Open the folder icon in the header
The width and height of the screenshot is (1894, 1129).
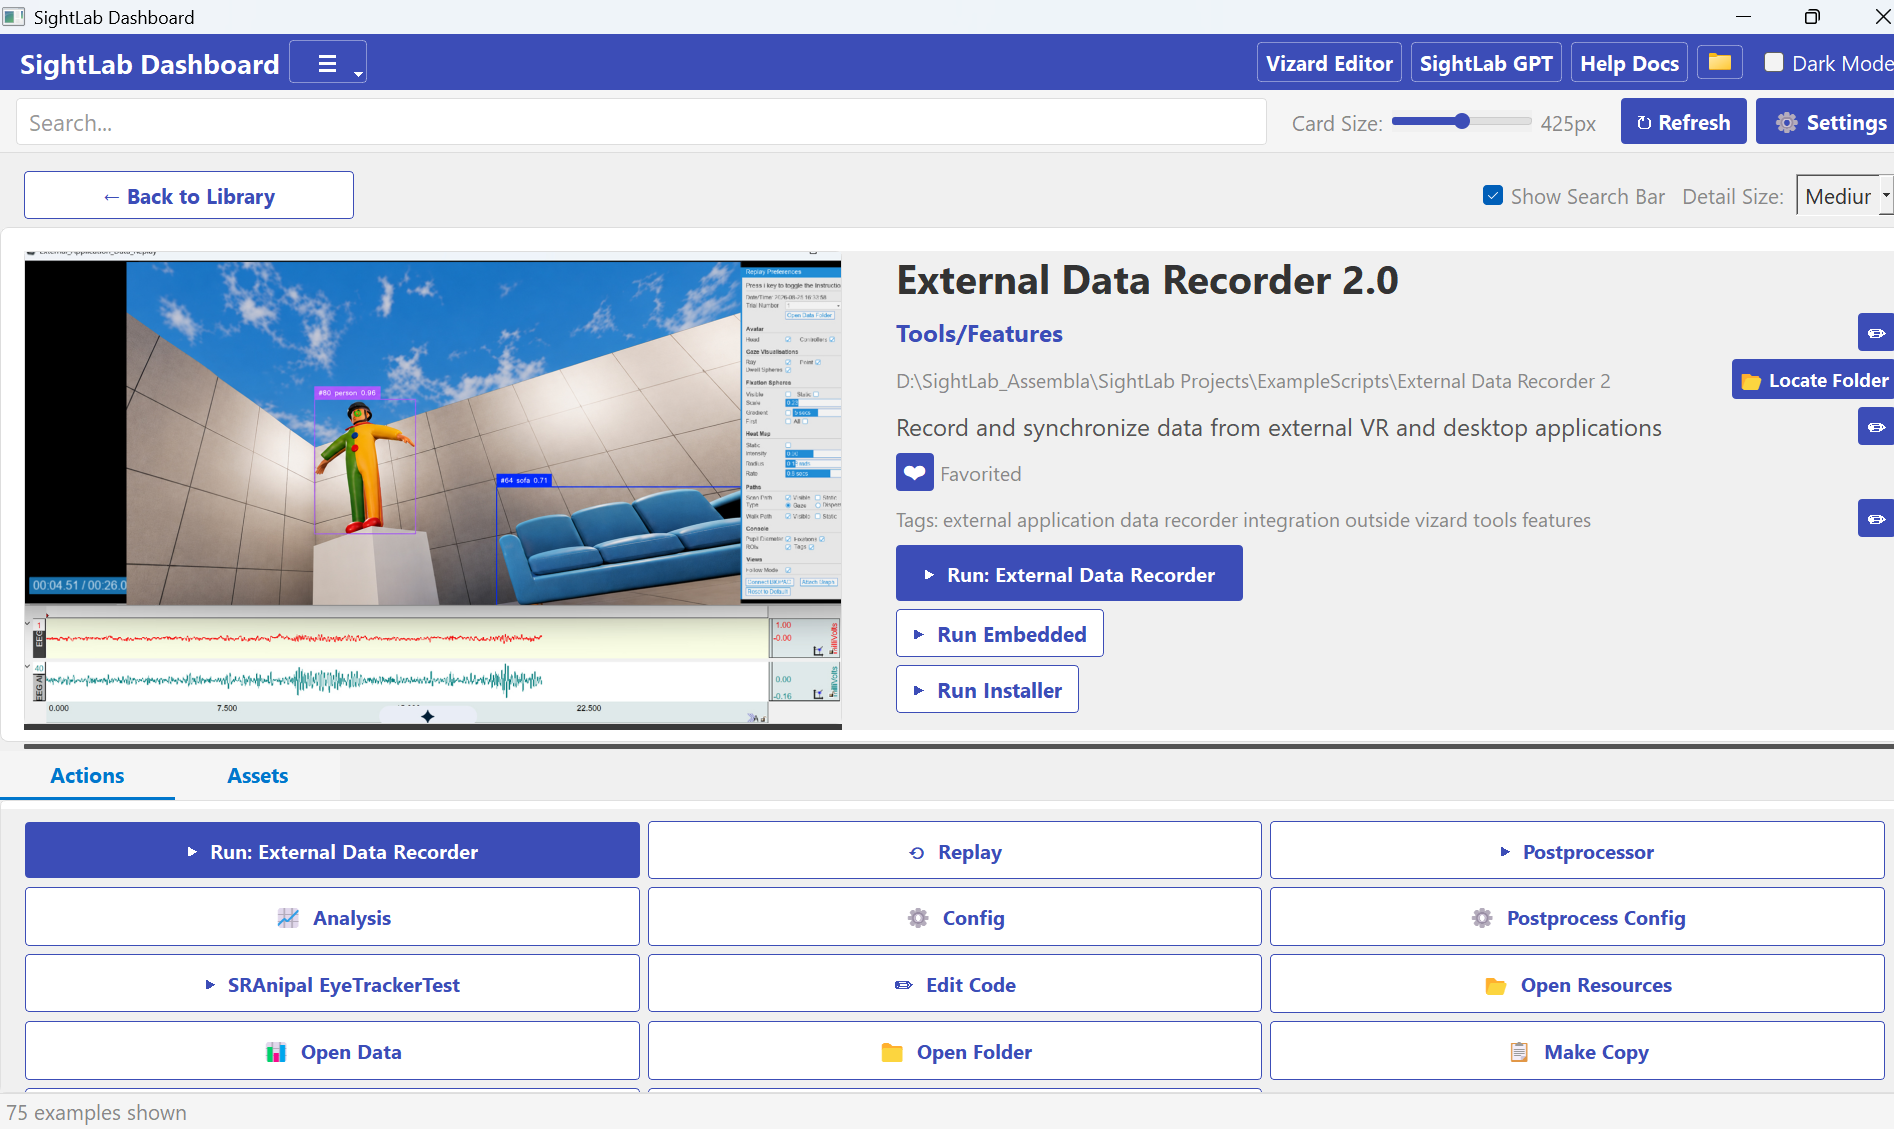pos(1720,62)
